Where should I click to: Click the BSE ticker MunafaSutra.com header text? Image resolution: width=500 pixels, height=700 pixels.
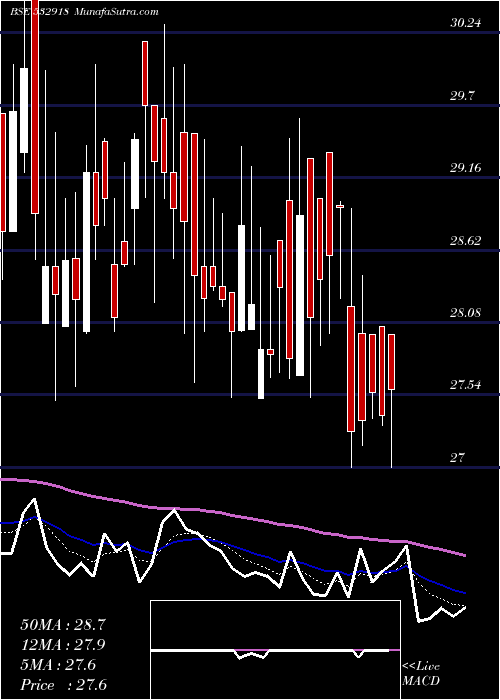coord(84,12)
